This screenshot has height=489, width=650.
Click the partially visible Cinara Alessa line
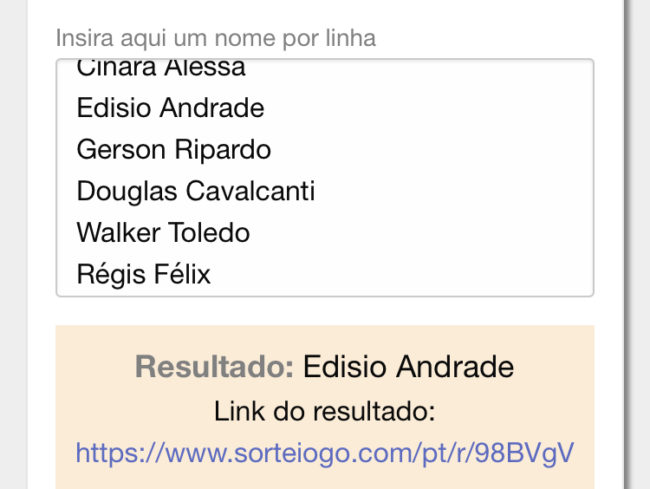click(x=161, y=69)
